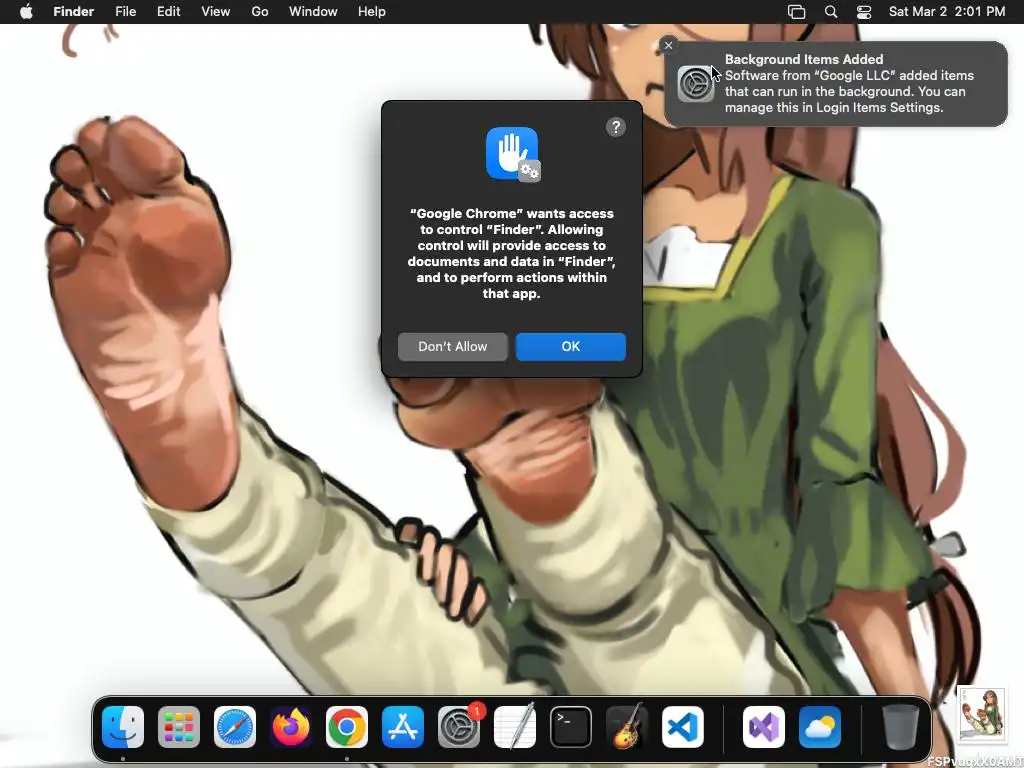This screenshot has width=1024, height=768.
Task: Open the View menu
Action: coord(216,12)
